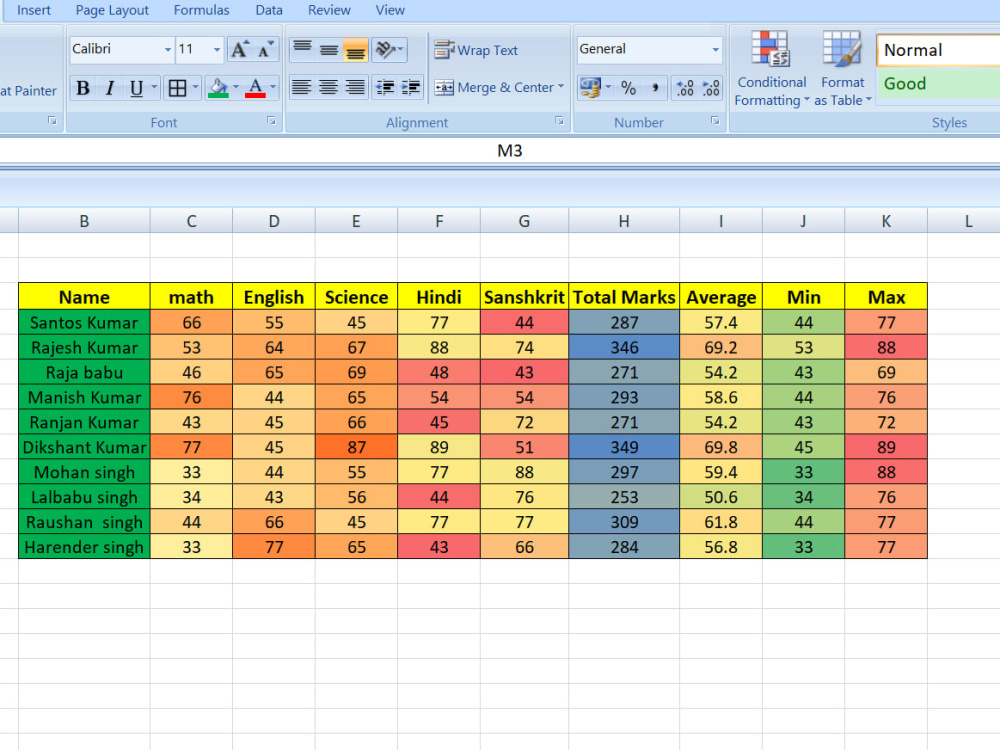Select the Santos Kumar name cell
The image size is (1000, 750).
(x=84, y=323)
